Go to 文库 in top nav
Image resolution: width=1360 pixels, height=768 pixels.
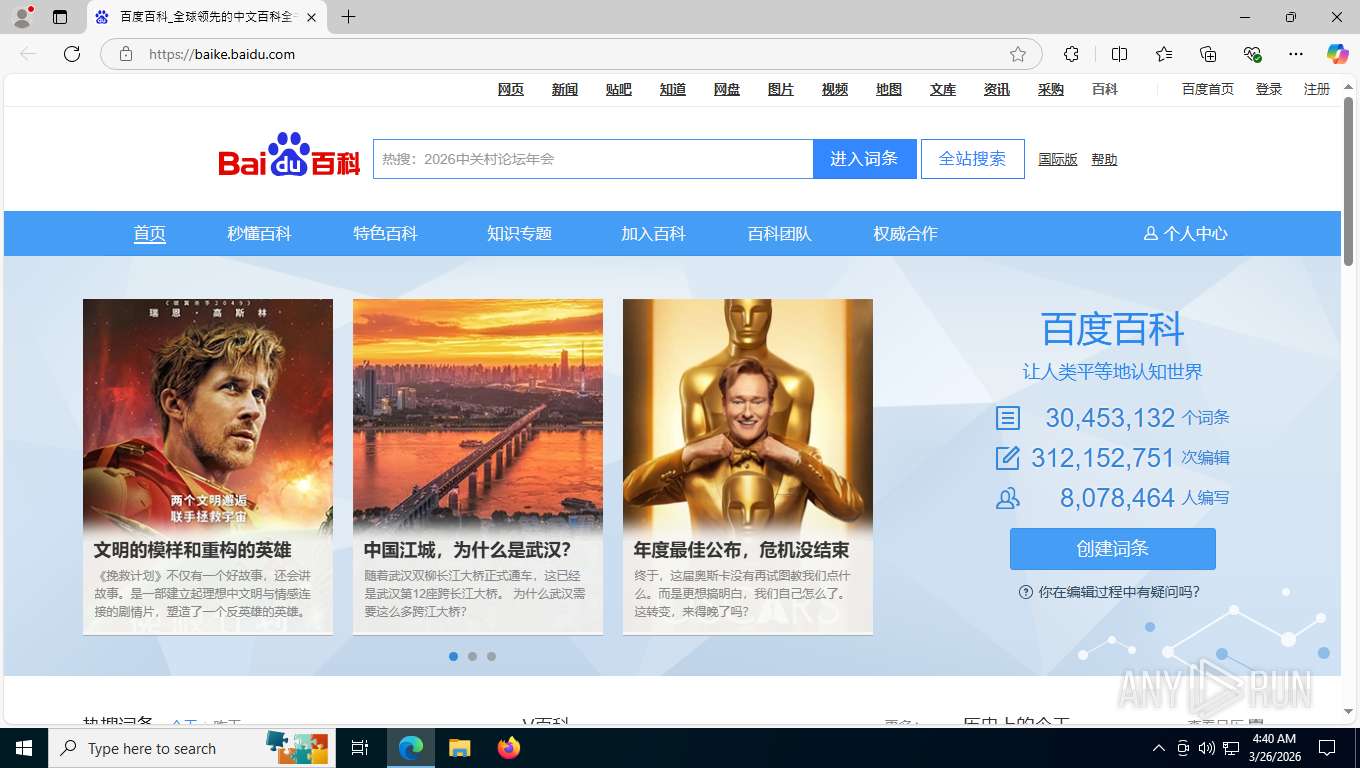tap(943, 89)
